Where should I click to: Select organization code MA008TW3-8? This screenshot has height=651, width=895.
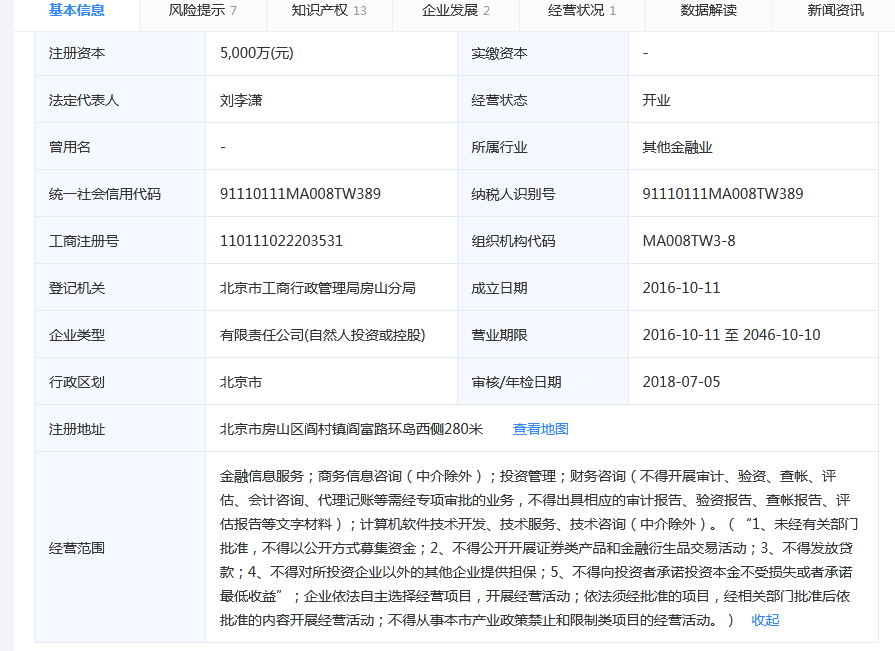pyautogui.click(x=689, y=241)
